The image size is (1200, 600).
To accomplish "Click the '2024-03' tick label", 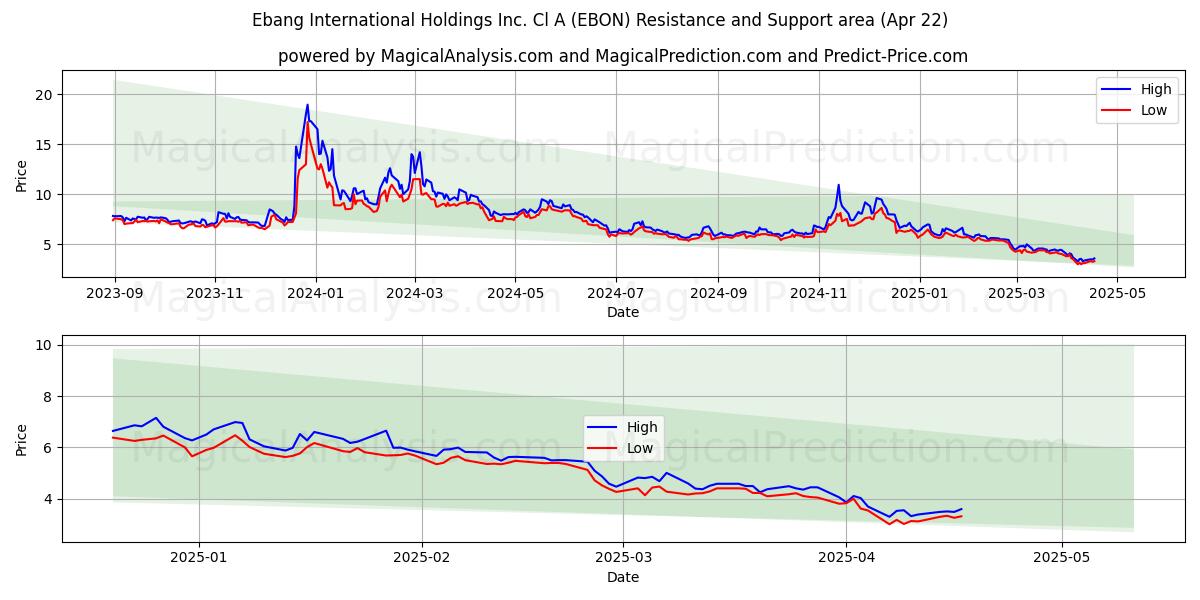I will pos(414,293).
